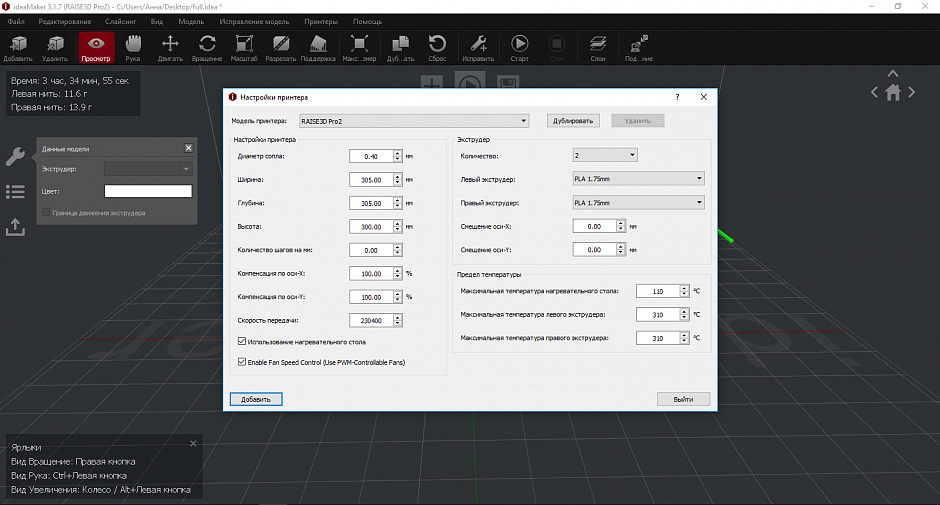Click the Компенсация по оси-X field
Viewport: 940px width, 505px height.
[x=371, y=273]
